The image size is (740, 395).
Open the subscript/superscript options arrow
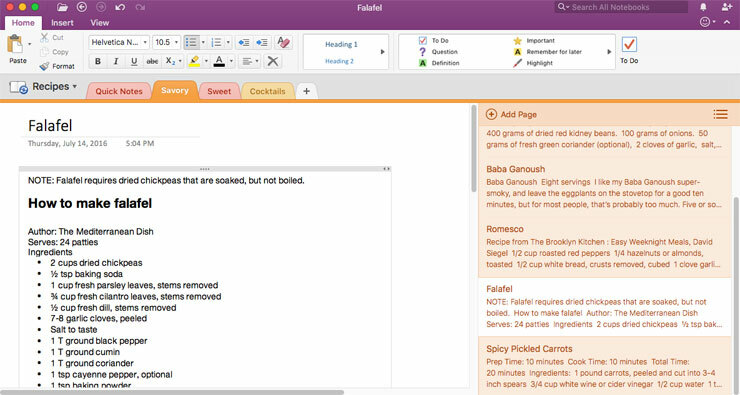click(x=180, y=61)
